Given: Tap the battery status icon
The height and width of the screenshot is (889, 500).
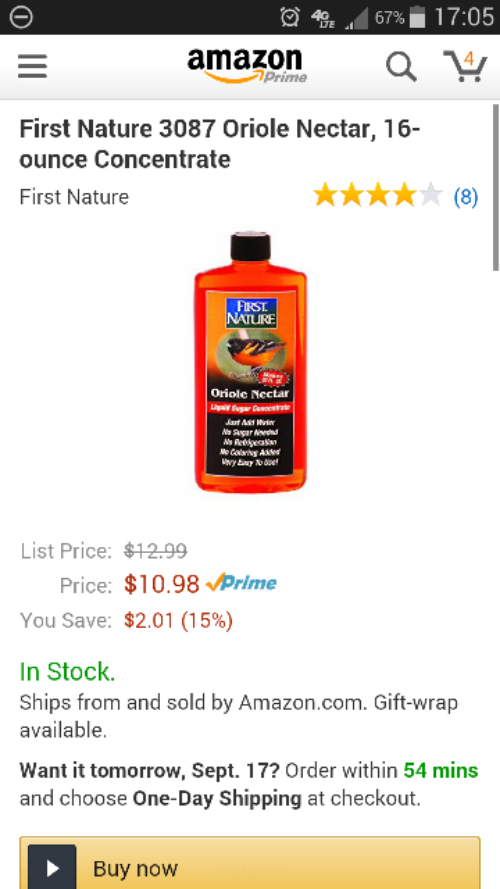Looking at the screenshot, I should pyautogui.click(x=417, y=17).
